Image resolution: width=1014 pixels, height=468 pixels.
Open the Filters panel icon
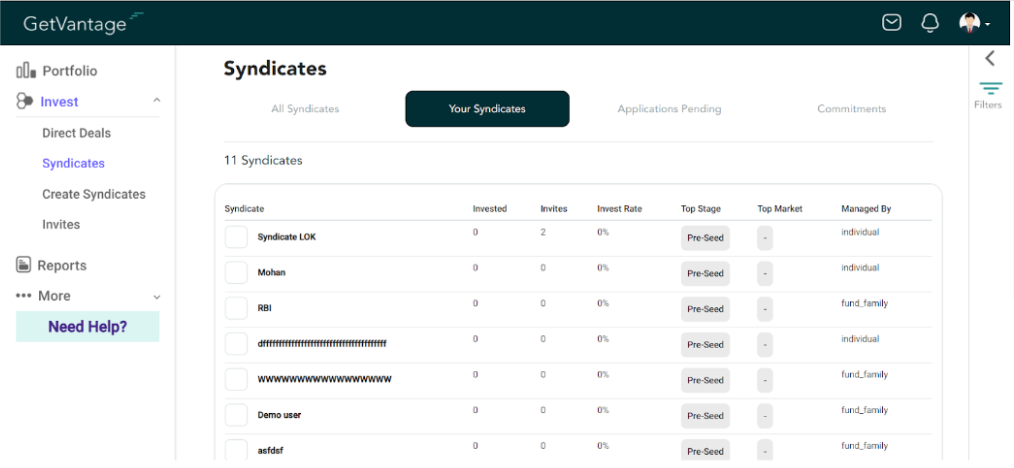pyautogui.click(x=990, y=89)
